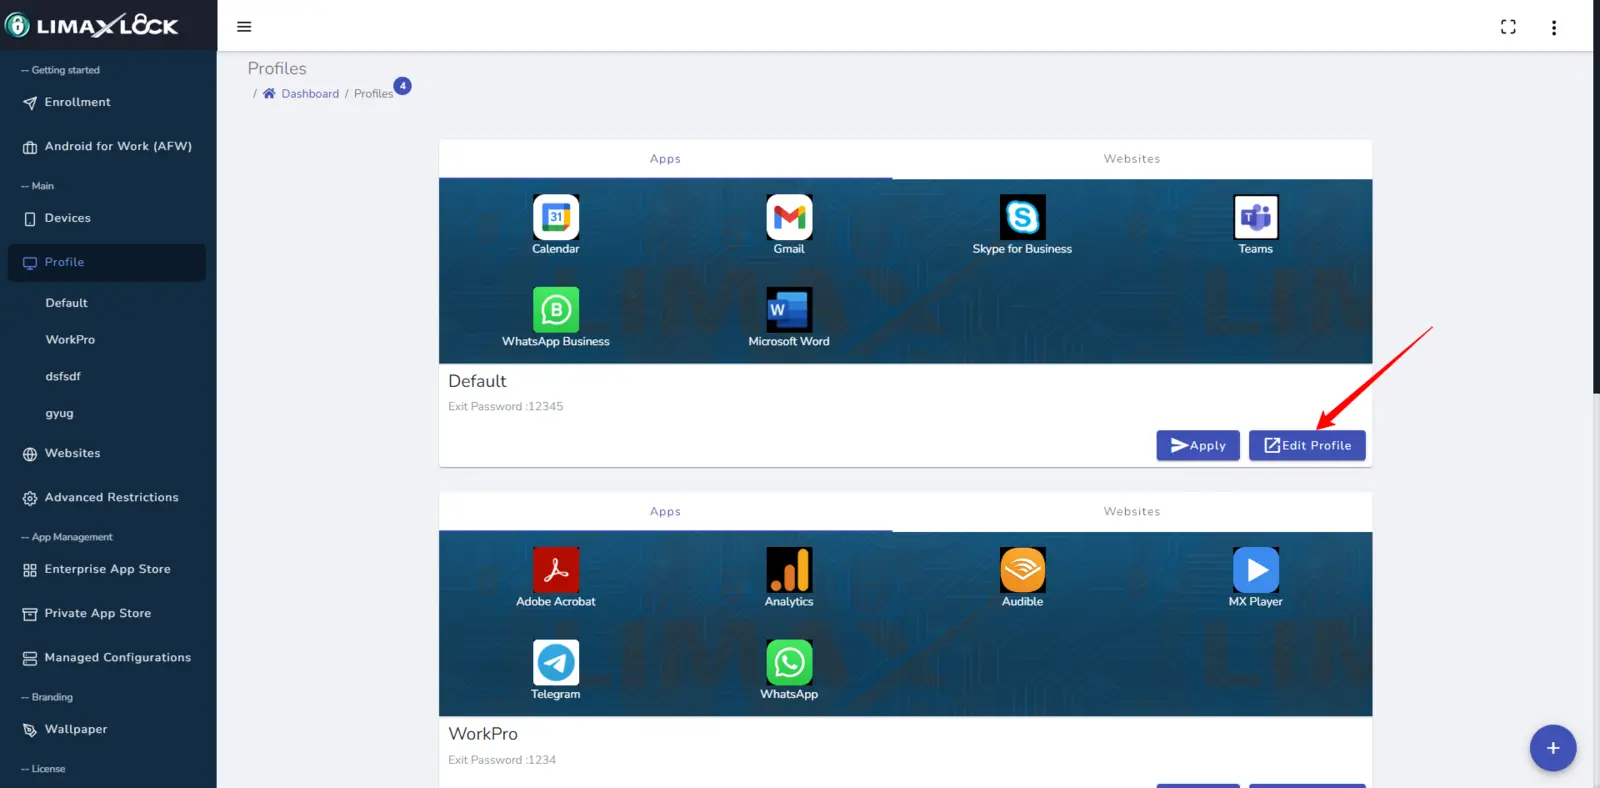Screen dimensions: 1600x788
Task: Switch to Apps tab in WorkPro profile
Action: coord(665,512)
